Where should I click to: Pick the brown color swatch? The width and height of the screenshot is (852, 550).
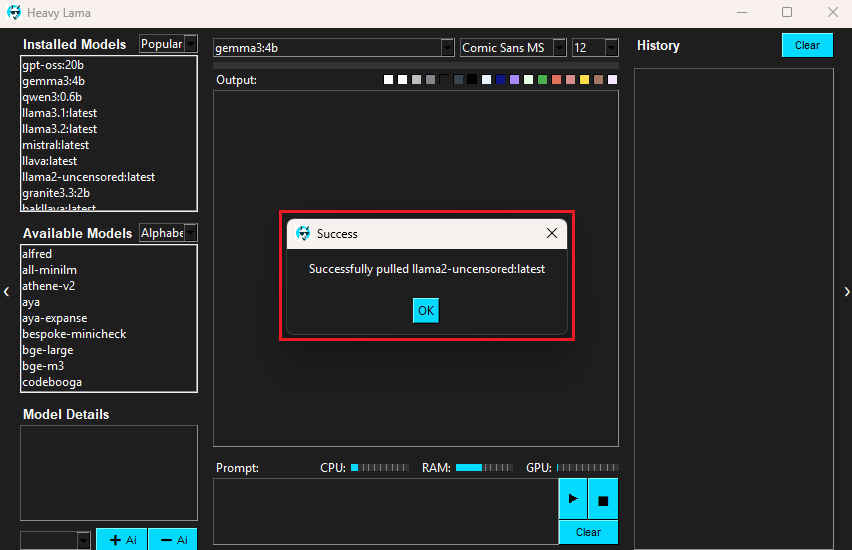coord(599,80)
